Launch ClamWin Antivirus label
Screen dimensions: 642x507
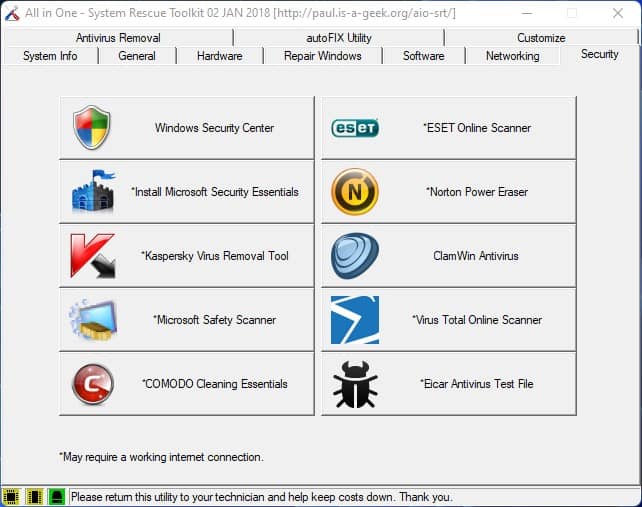(476, 256)
